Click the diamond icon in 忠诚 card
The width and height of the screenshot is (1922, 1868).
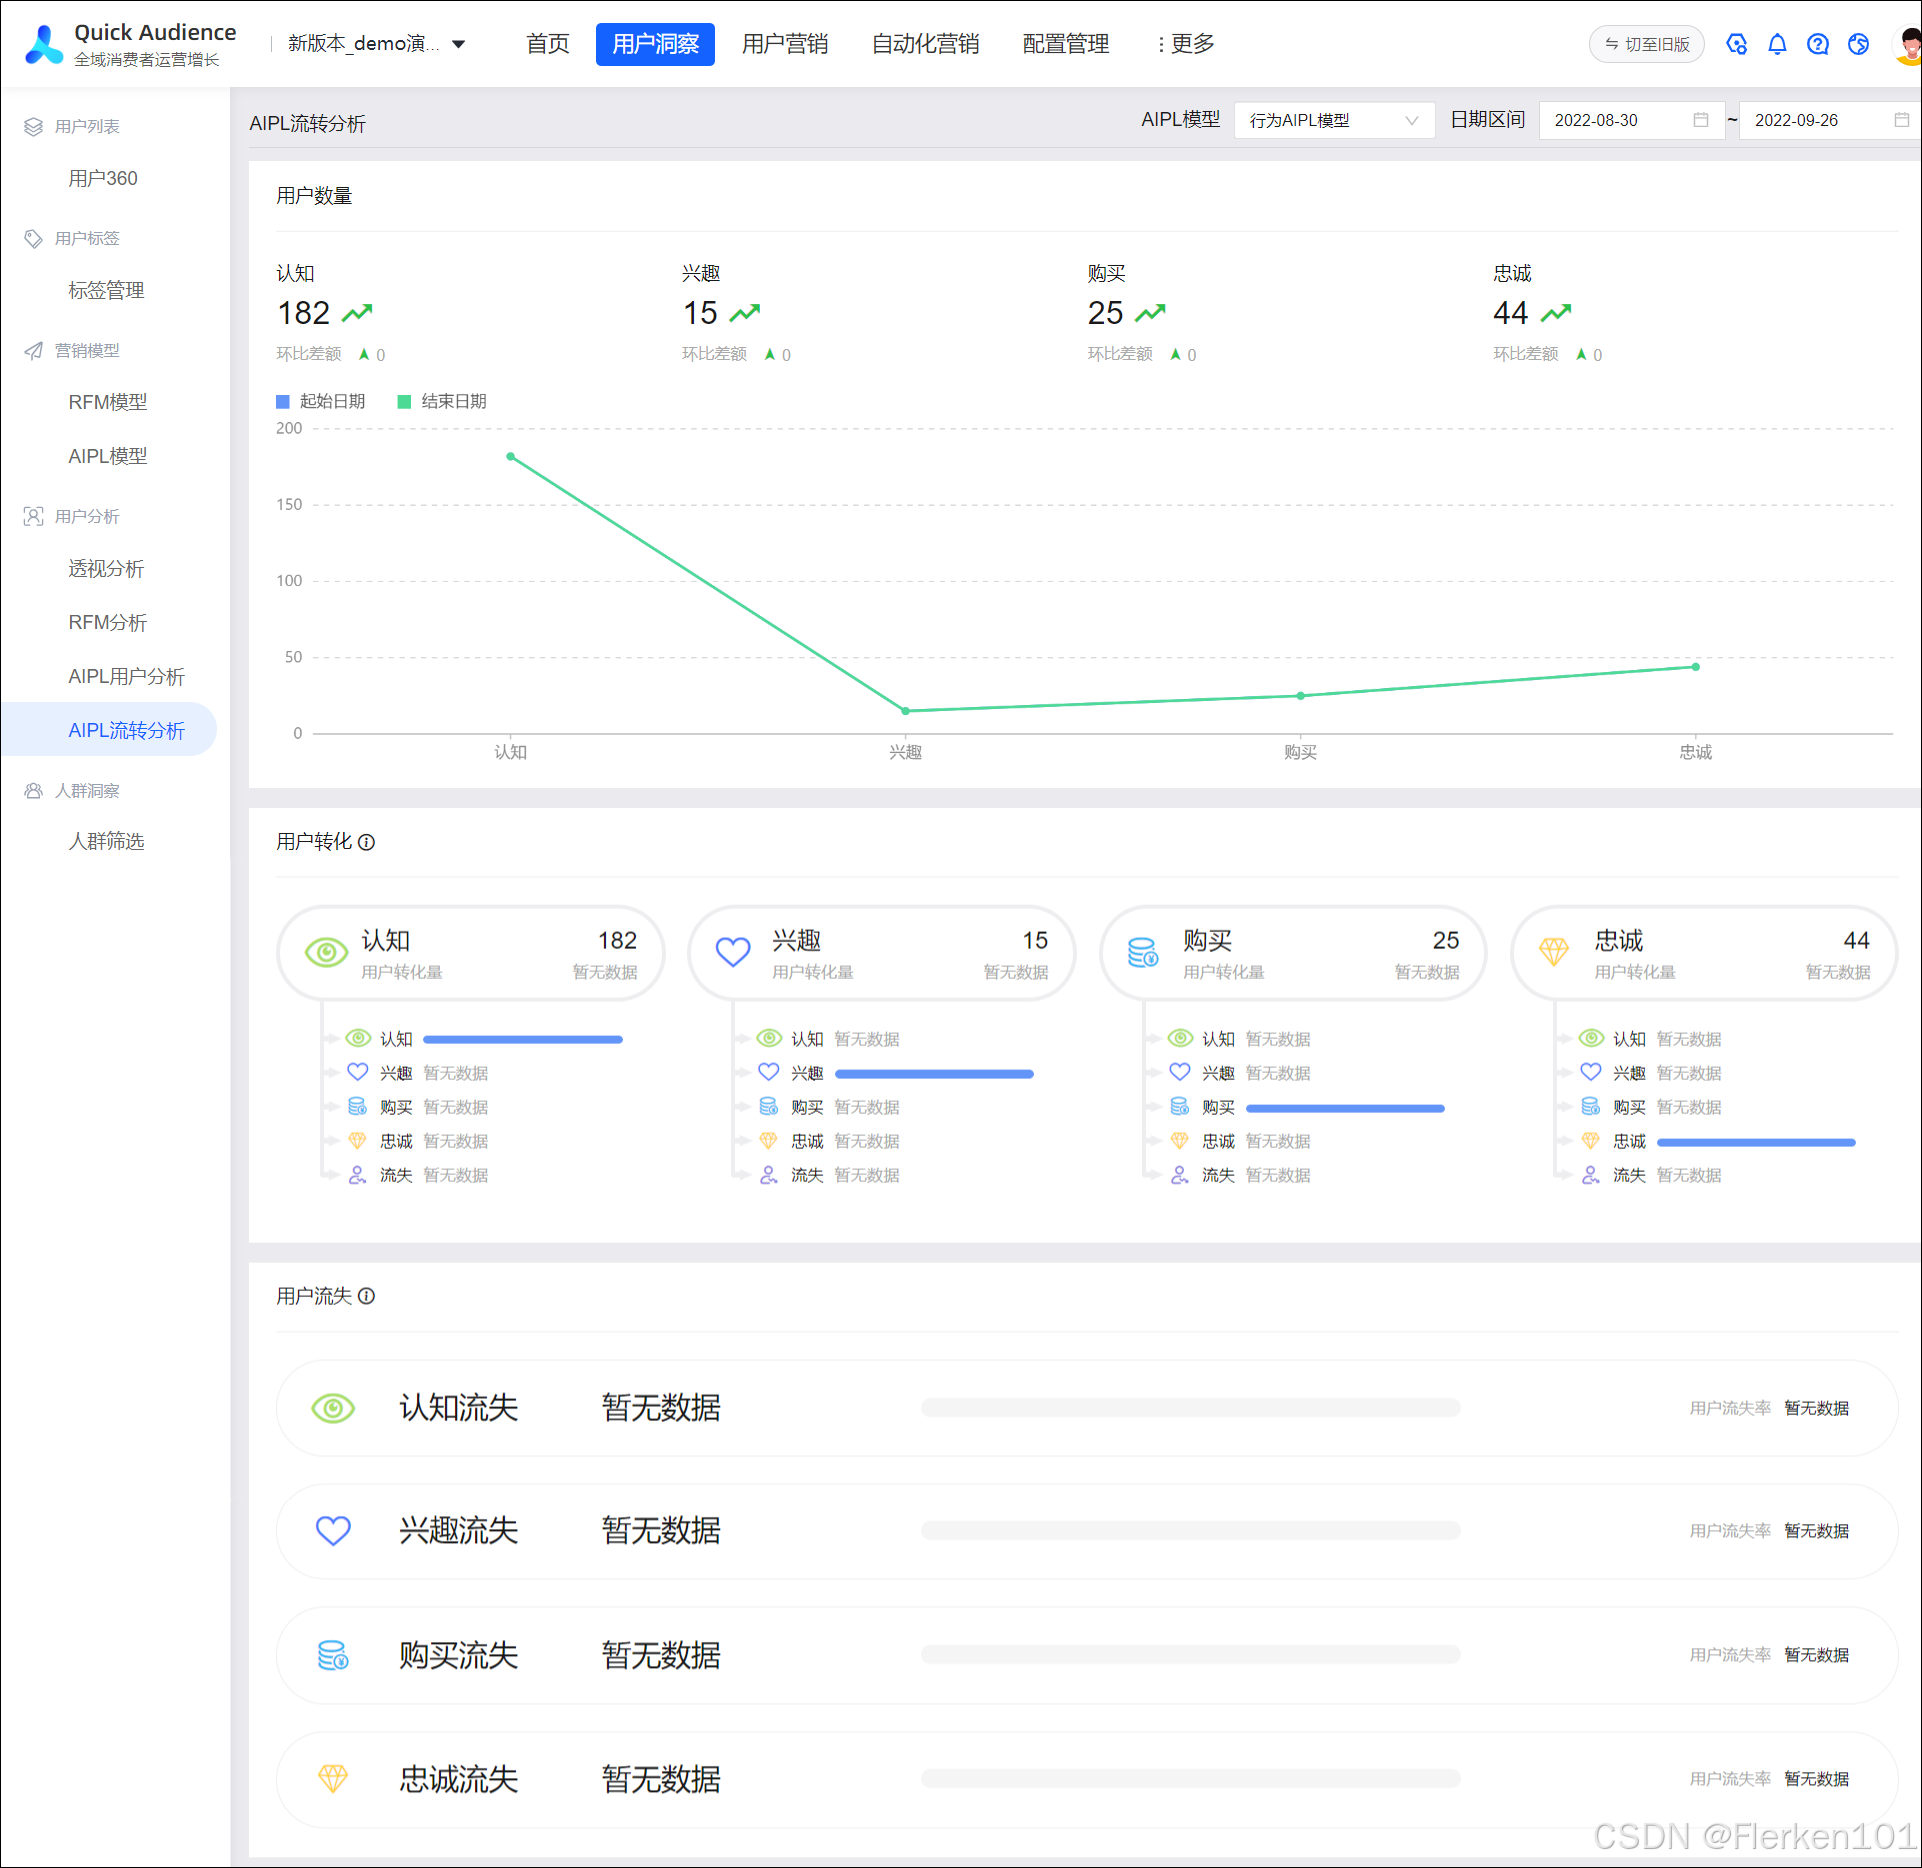pos(1554,952)
